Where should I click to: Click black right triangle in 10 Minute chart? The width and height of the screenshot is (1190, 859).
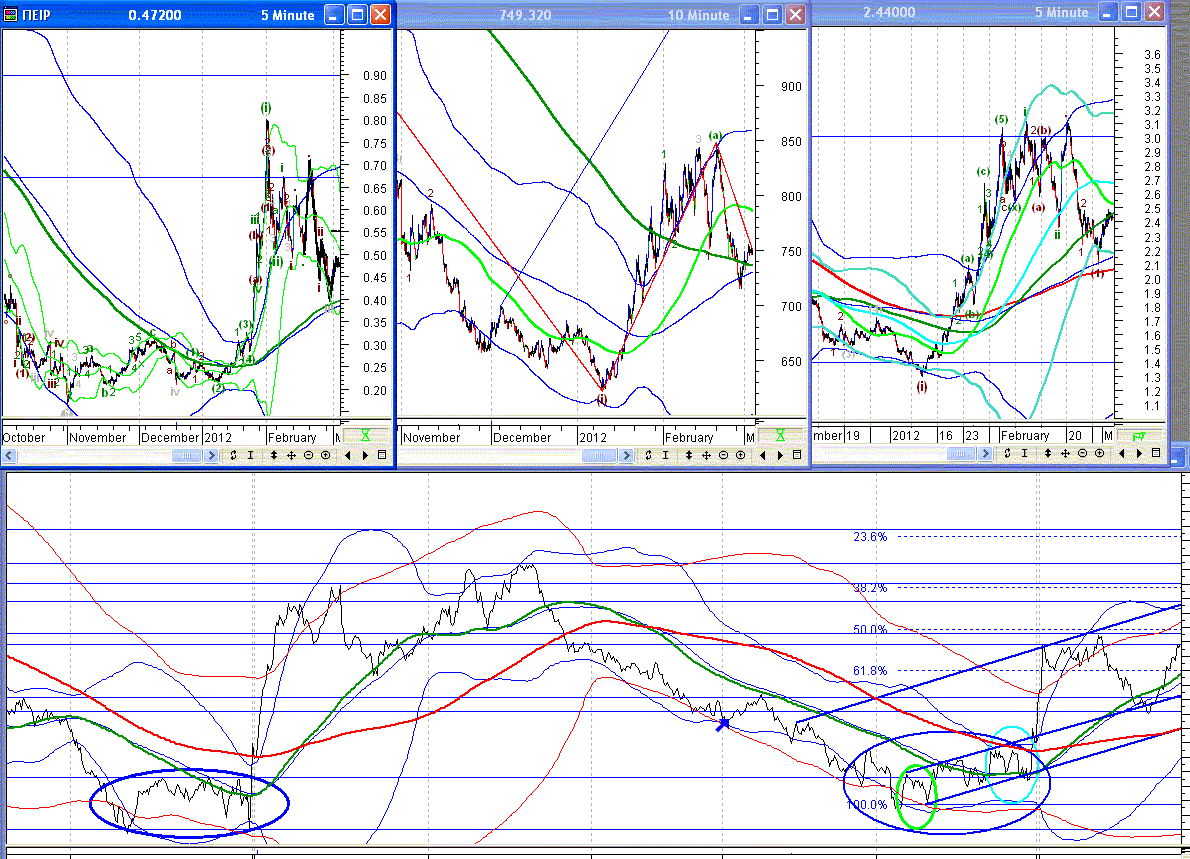(780, 455)
